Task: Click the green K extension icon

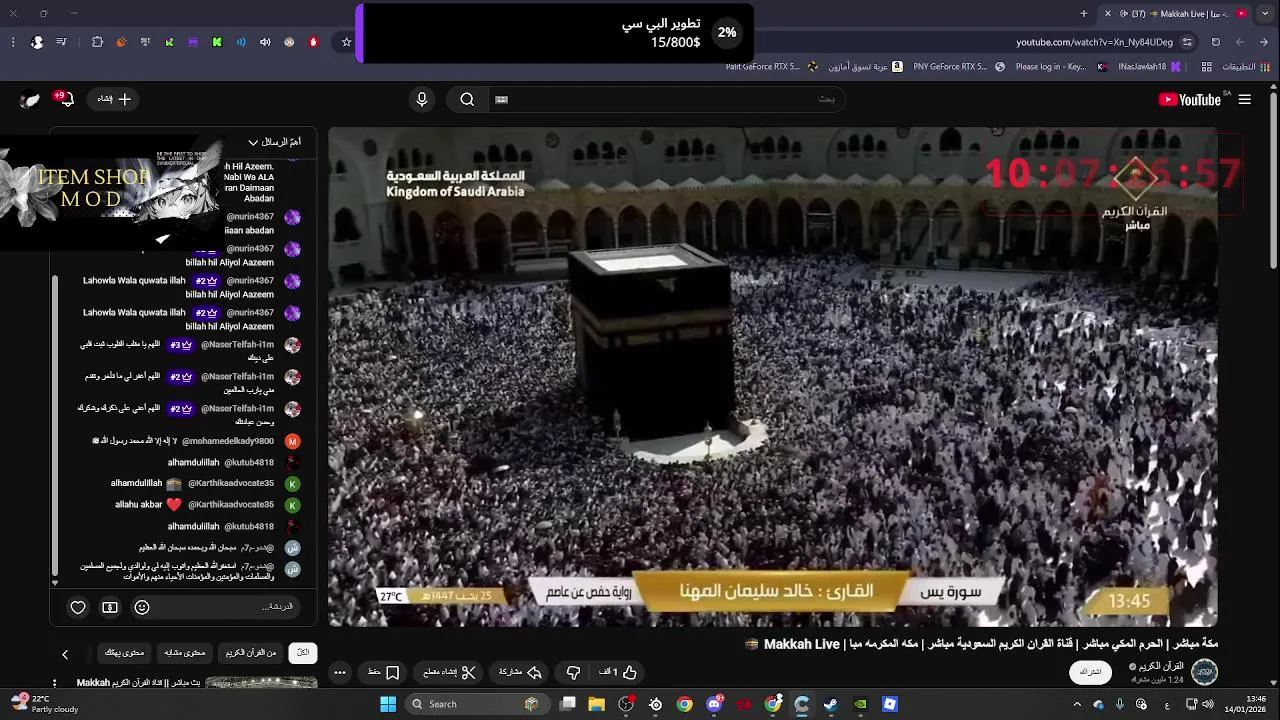Action: coord(217,42)
